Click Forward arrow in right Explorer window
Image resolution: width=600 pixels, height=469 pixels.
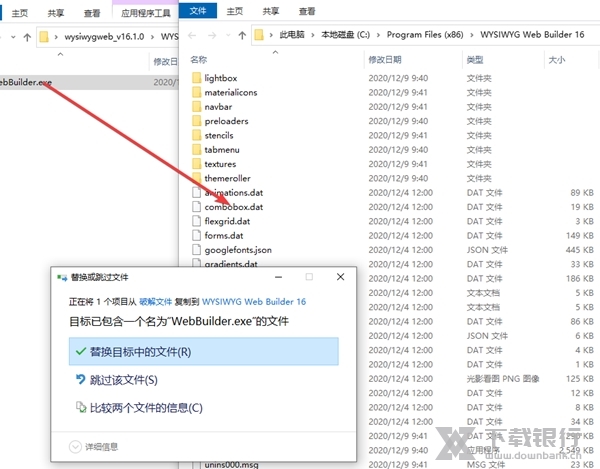point(212,36)
